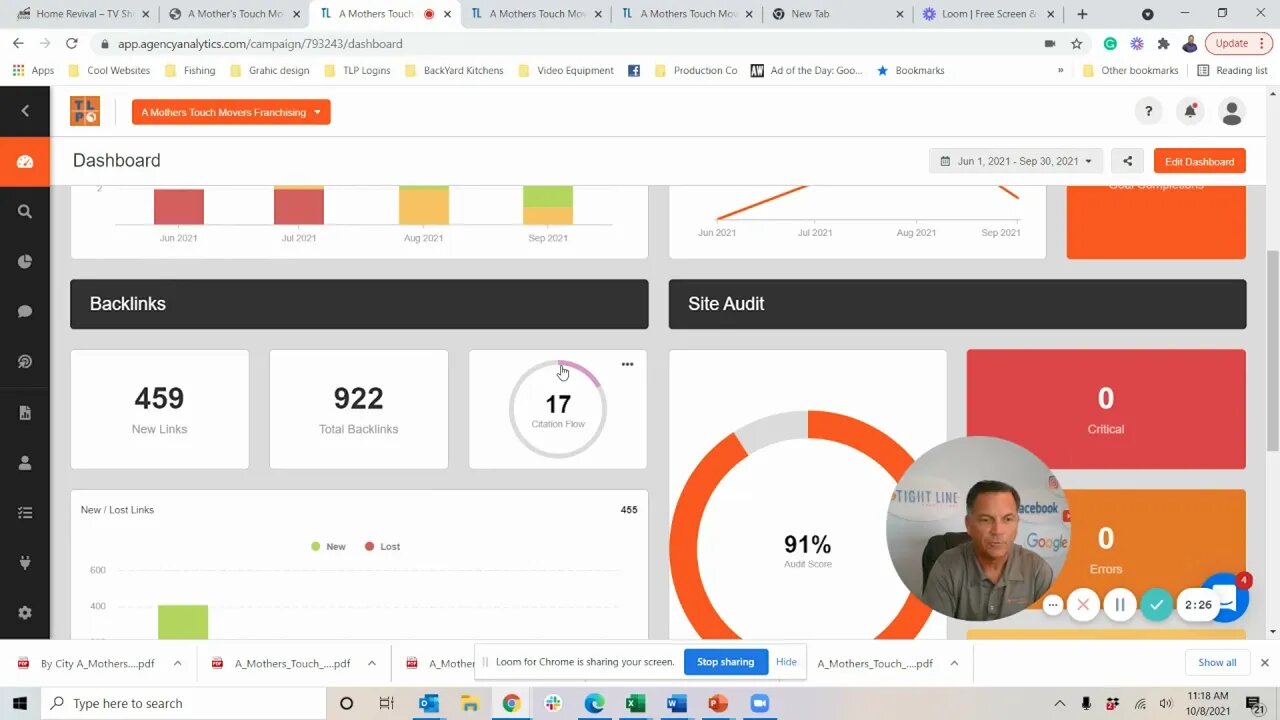This screenshot has width=1280, height=720.
Task: Switch to A Mother's Touch Movers globe tab
Action: click(x=235, y=14)
